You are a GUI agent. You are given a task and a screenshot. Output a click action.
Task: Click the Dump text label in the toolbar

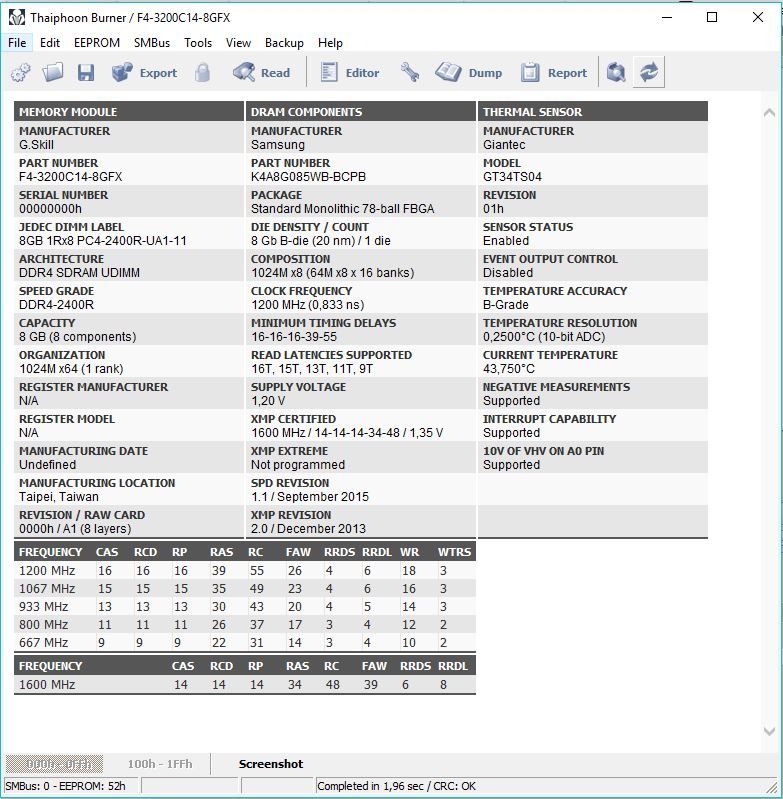click(x=485, y=73)
